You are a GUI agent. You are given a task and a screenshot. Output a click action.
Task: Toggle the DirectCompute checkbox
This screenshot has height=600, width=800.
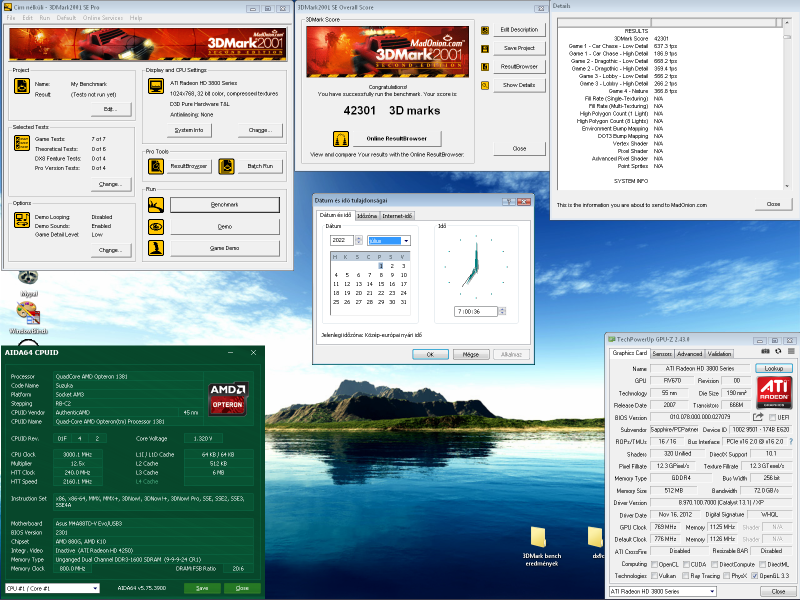coord(715,564)
